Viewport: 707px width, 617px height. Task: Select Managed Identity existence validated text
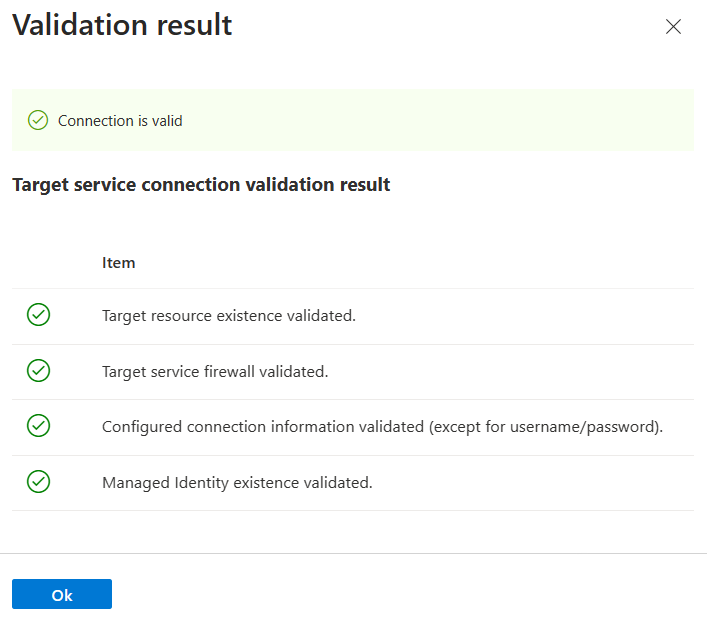click(x=237, y=483)
